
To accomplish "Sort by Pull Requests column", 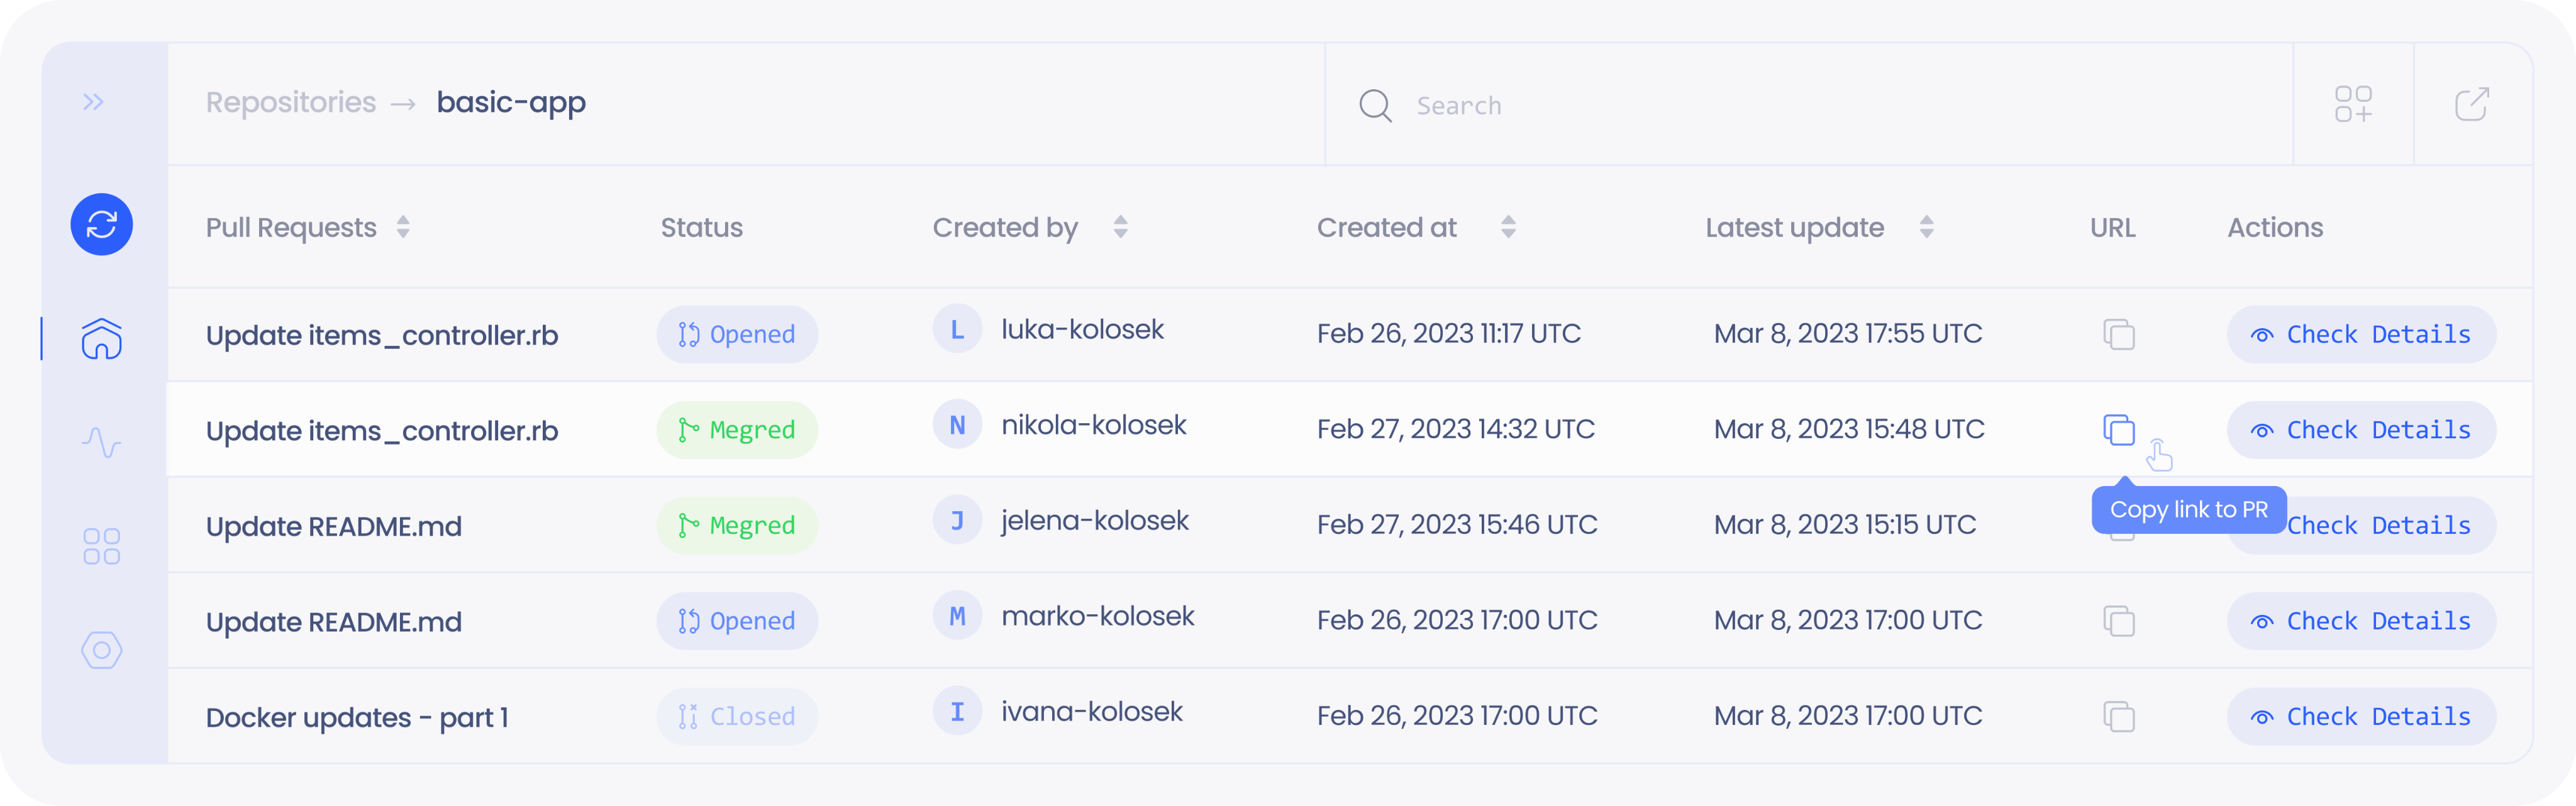I will [x=403, y=228].
